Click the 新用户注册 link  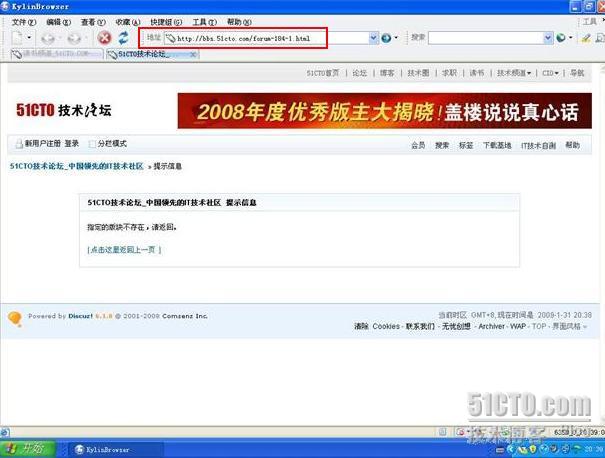point(42,144)
